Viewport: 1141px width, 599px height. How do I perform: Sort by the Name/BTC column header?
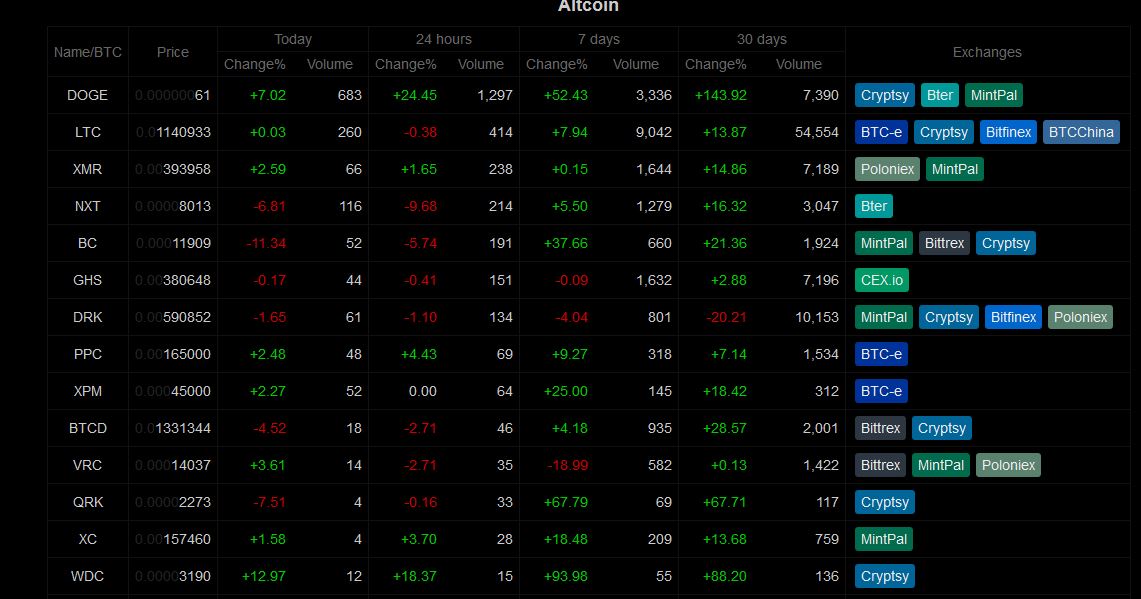(87, 52)
